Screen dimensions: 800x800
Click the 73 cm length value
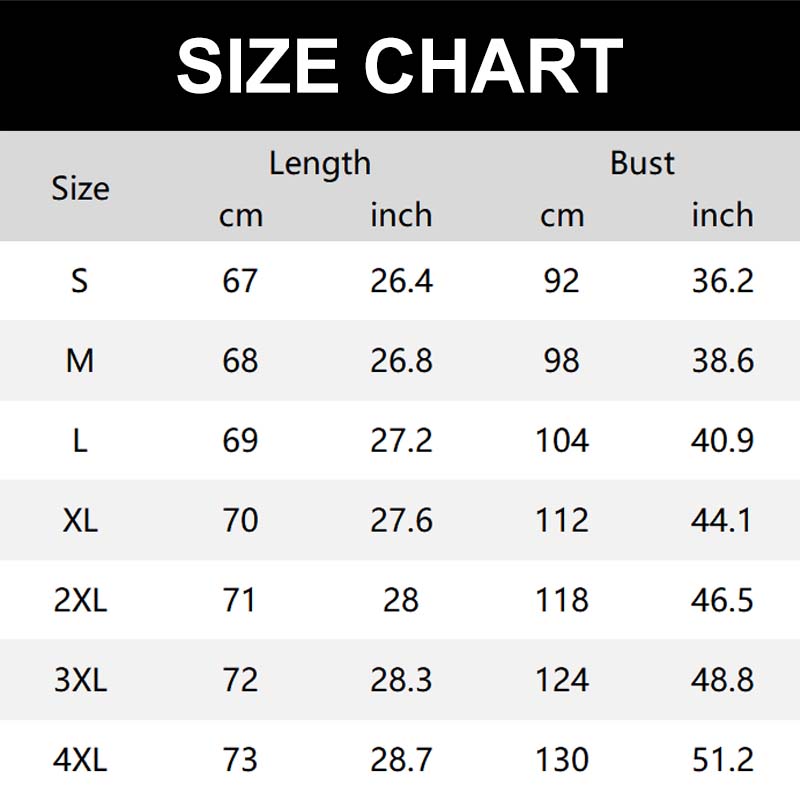240,761
